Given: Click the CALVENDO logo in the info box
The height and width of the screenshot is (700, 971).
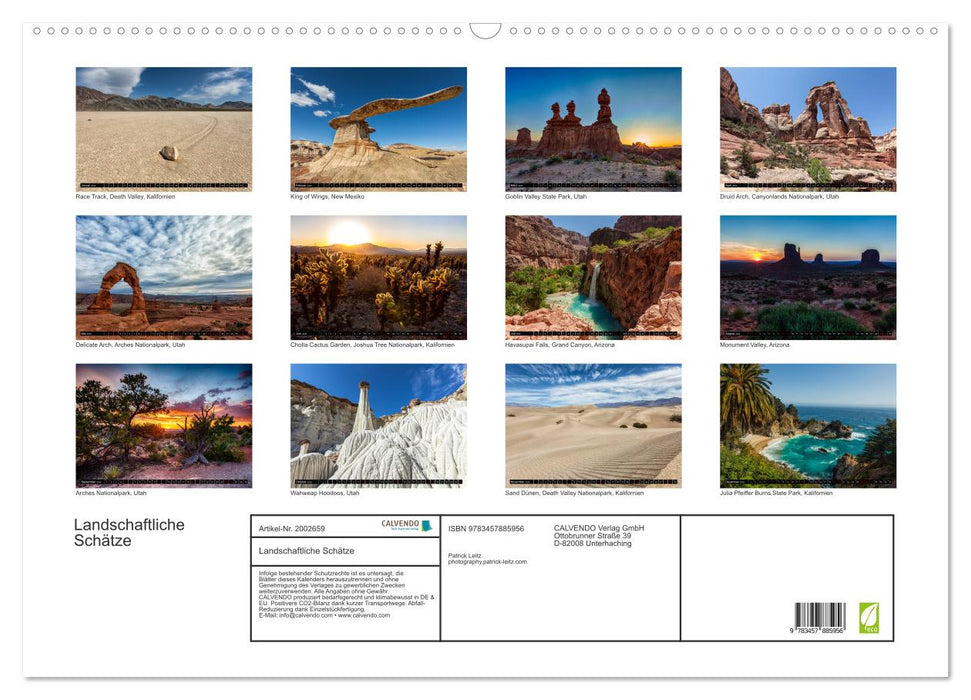Looking at the screenshot, I should click(406, 525).
